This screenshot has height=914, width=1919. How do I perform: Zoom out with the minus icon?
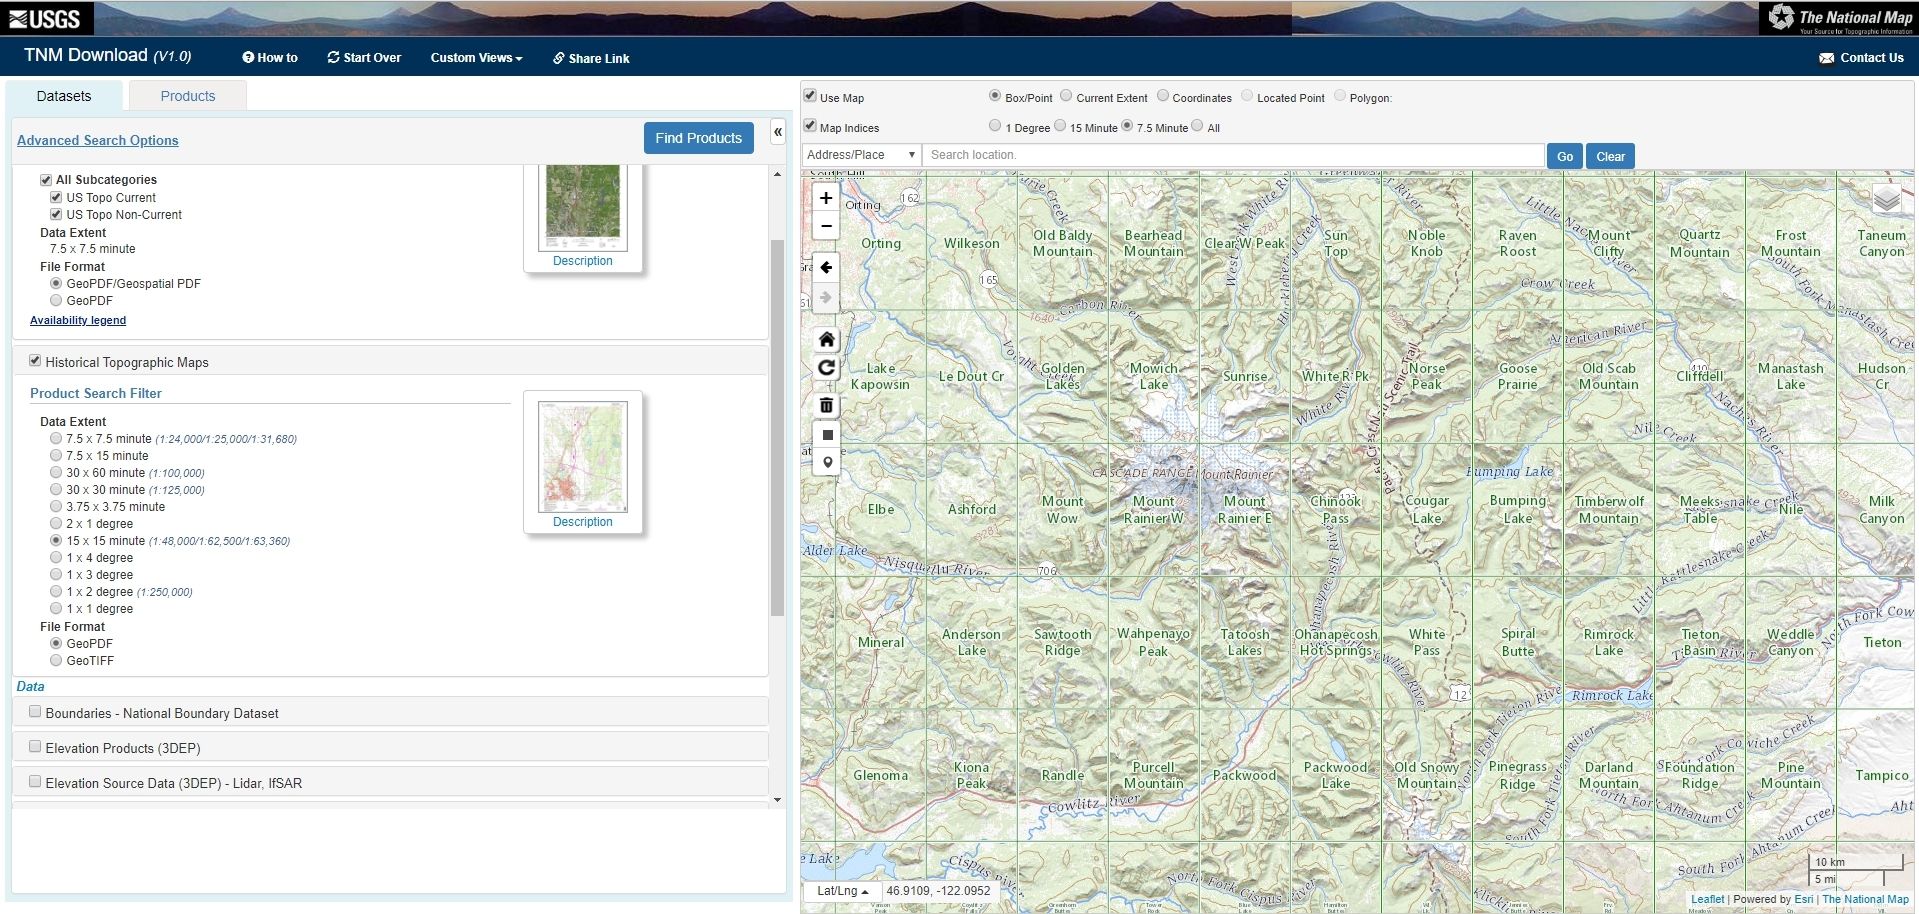point(825,226)
